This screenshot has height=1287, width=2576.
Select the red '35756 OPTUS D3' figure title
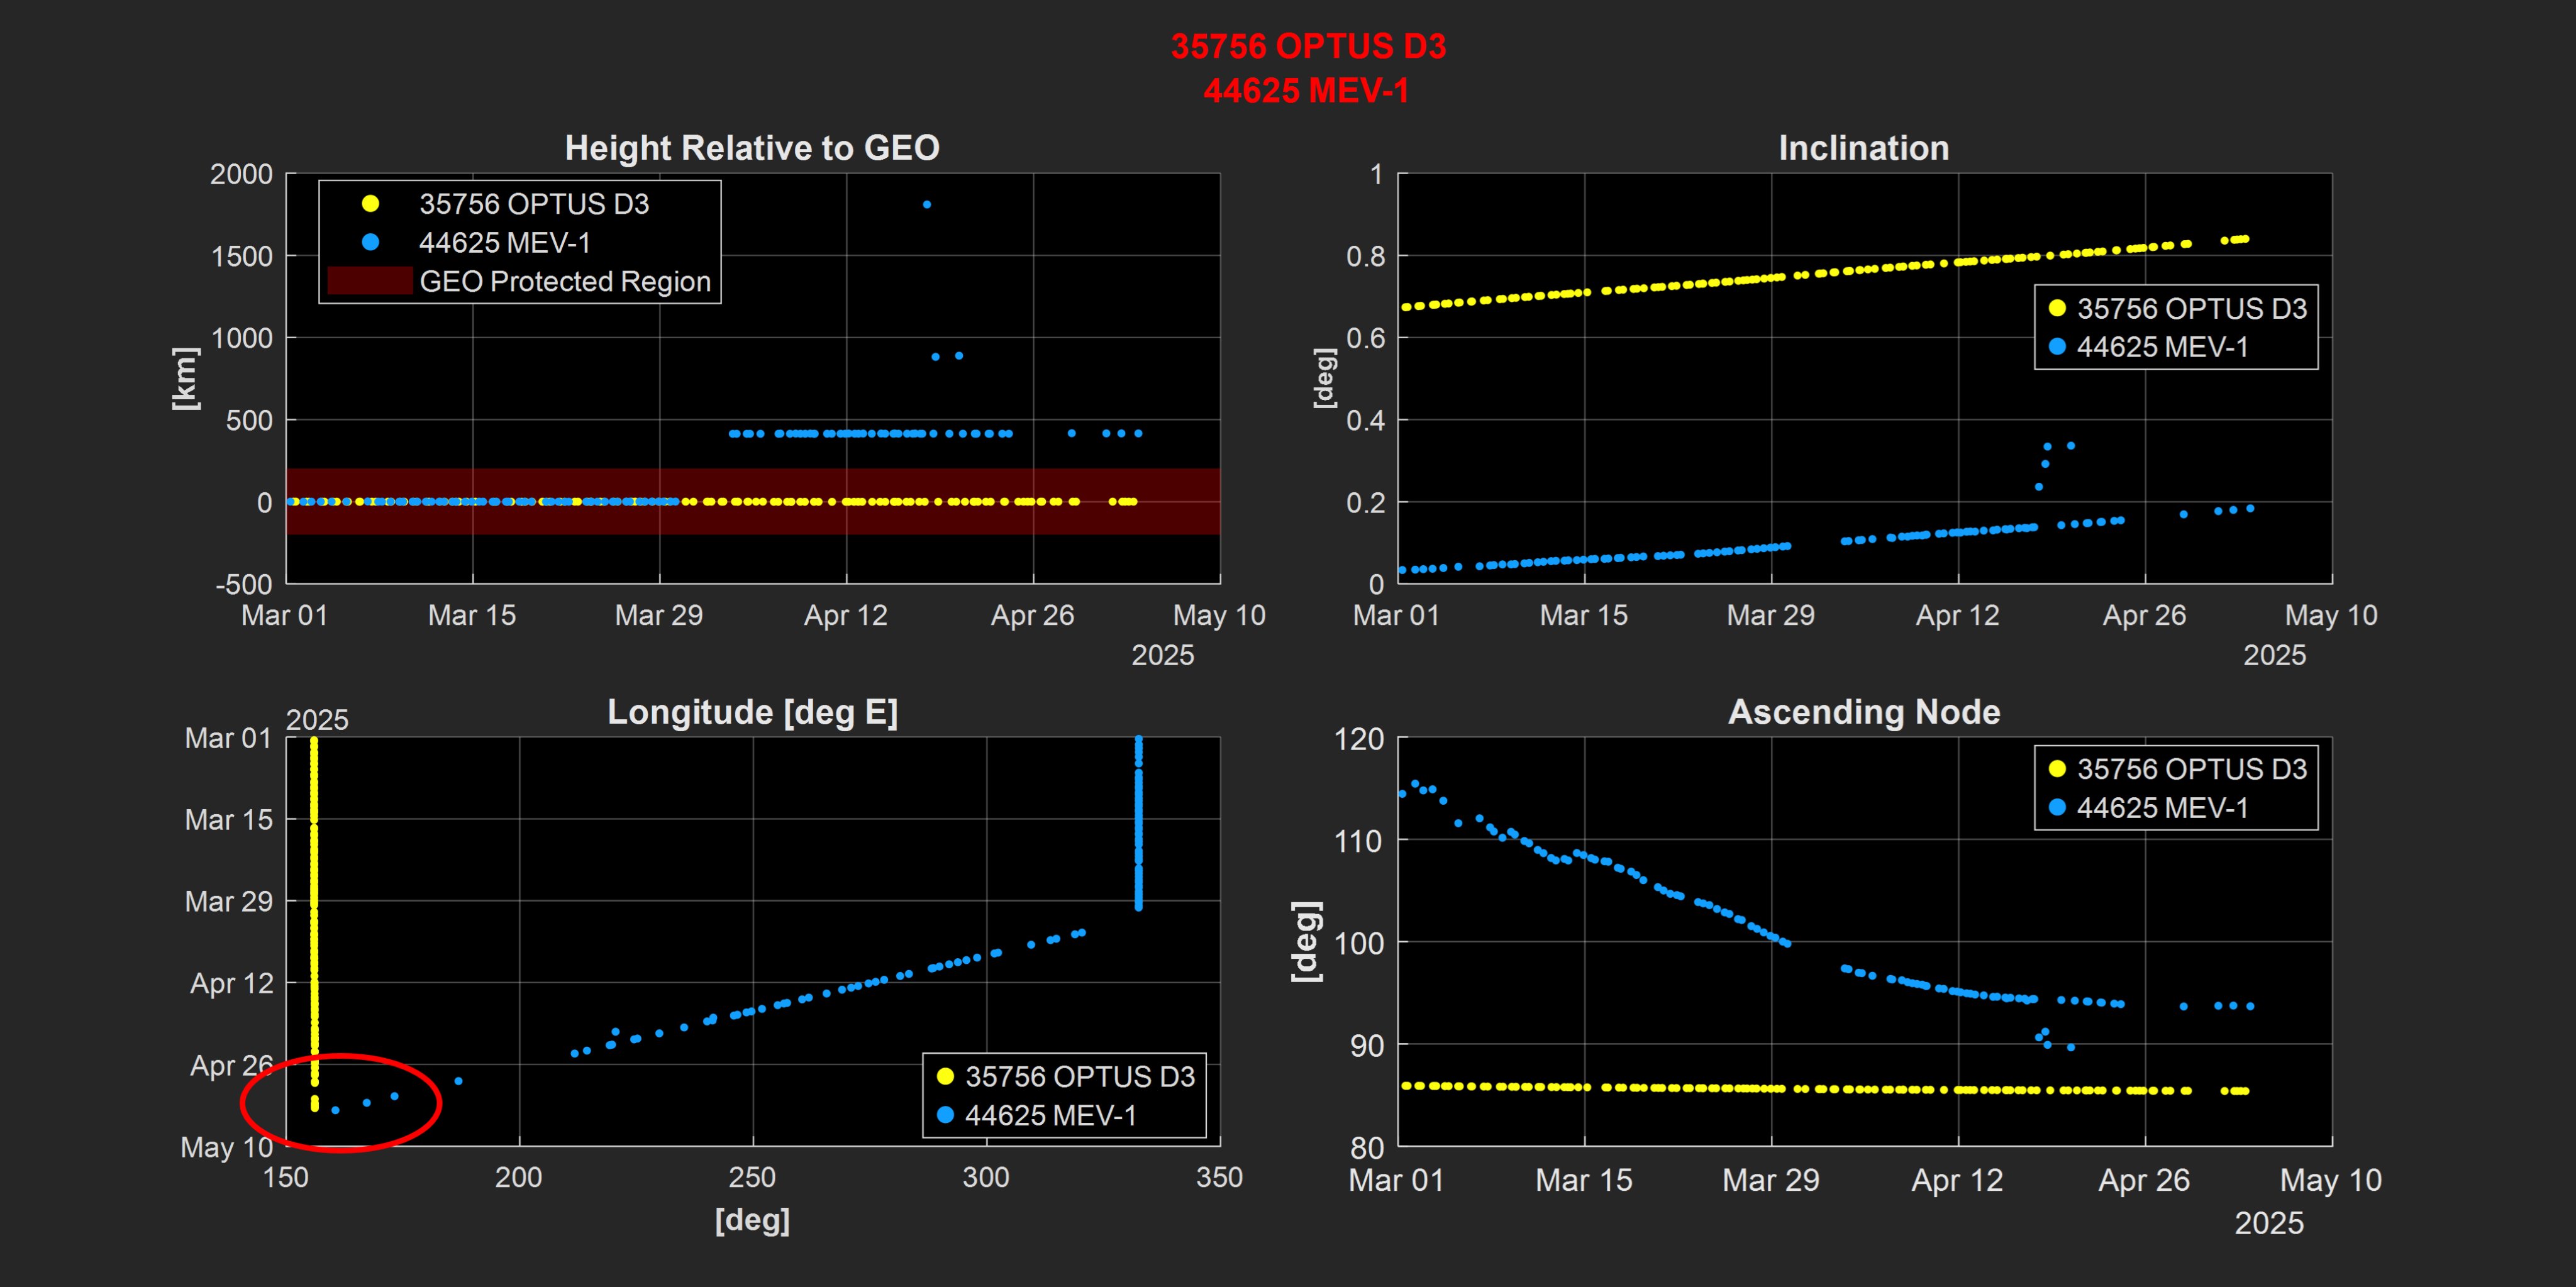point(1308,46)
